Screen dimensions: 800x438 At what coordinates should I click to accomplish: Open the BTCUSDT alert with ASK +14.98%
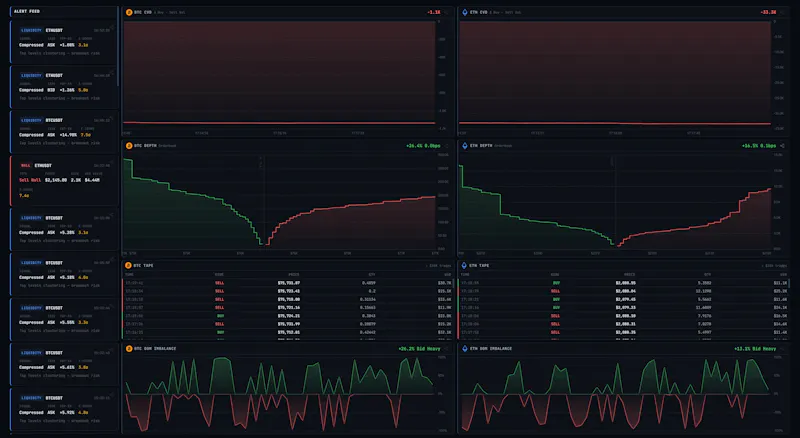pos(64,132)
